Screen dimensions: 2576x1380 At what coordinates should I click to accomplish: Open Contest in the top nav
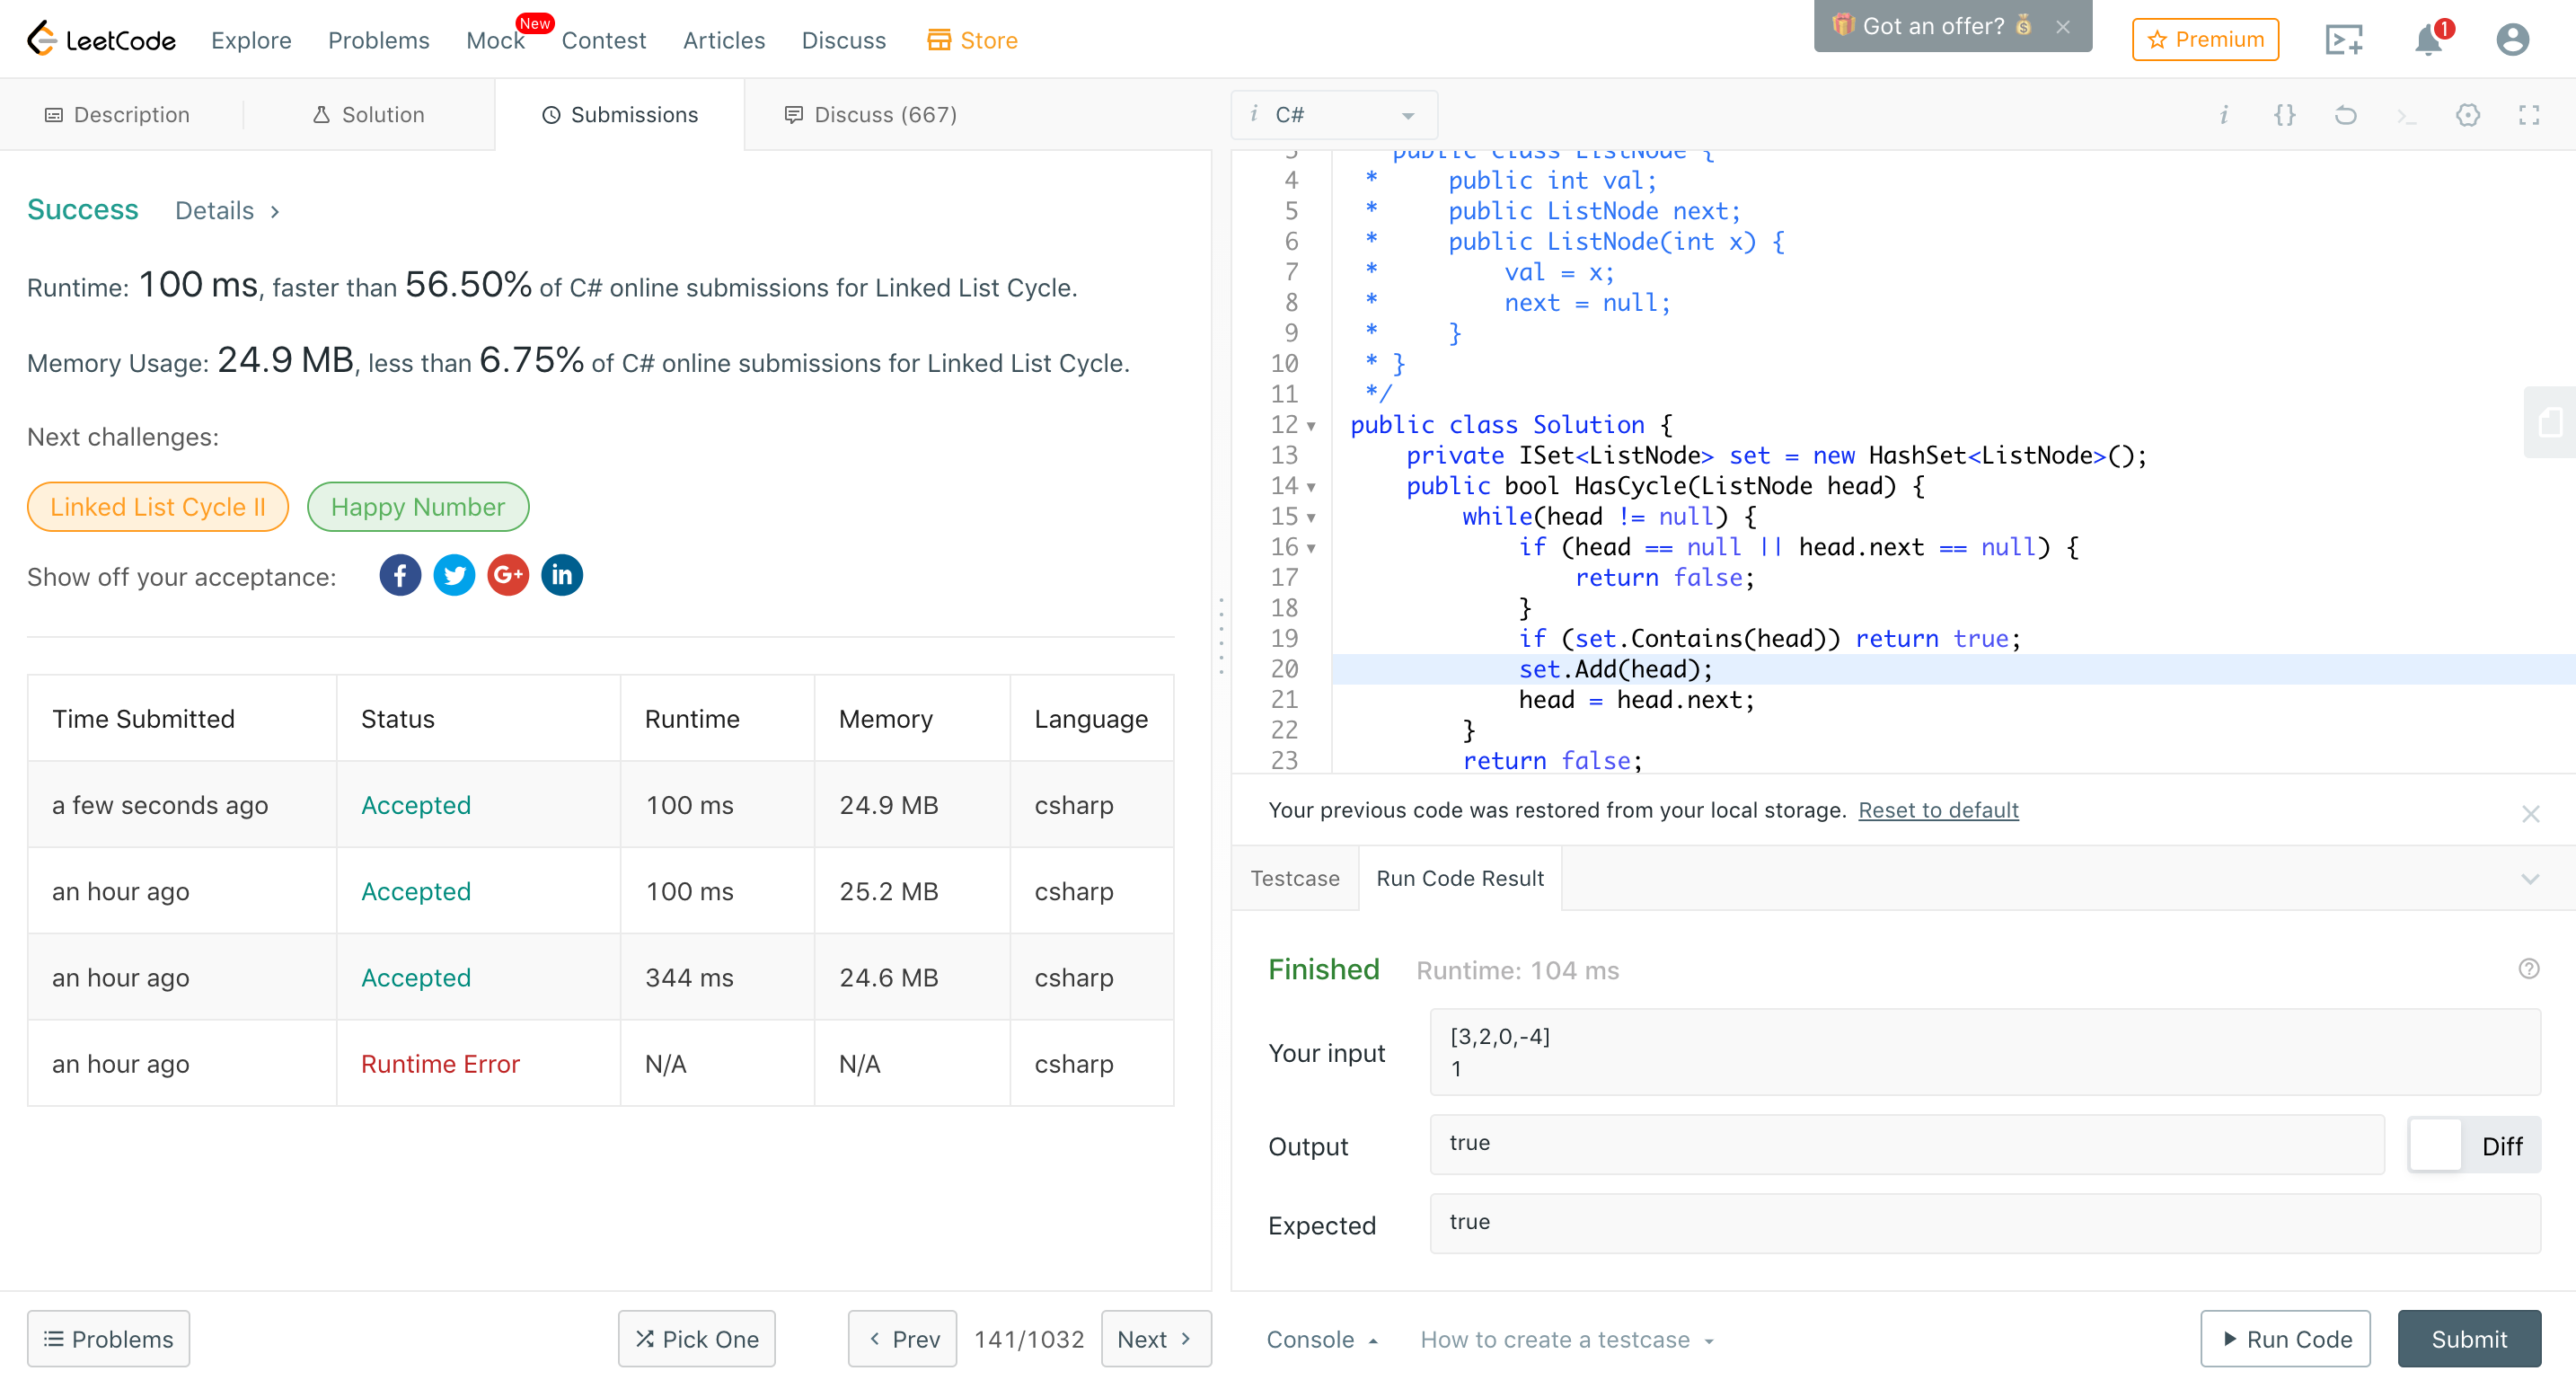pos(603,40)
